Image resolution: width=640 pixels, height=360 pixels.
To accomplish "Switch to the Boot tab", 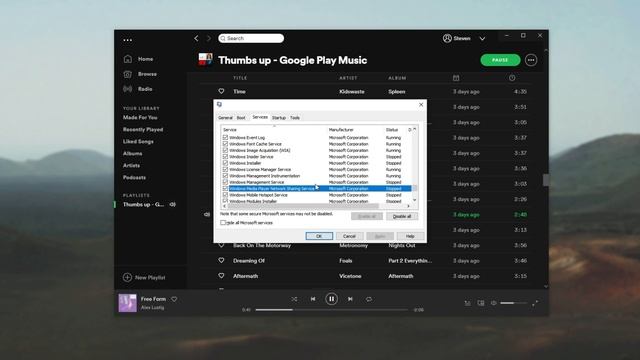I will [x=241, y=118].
